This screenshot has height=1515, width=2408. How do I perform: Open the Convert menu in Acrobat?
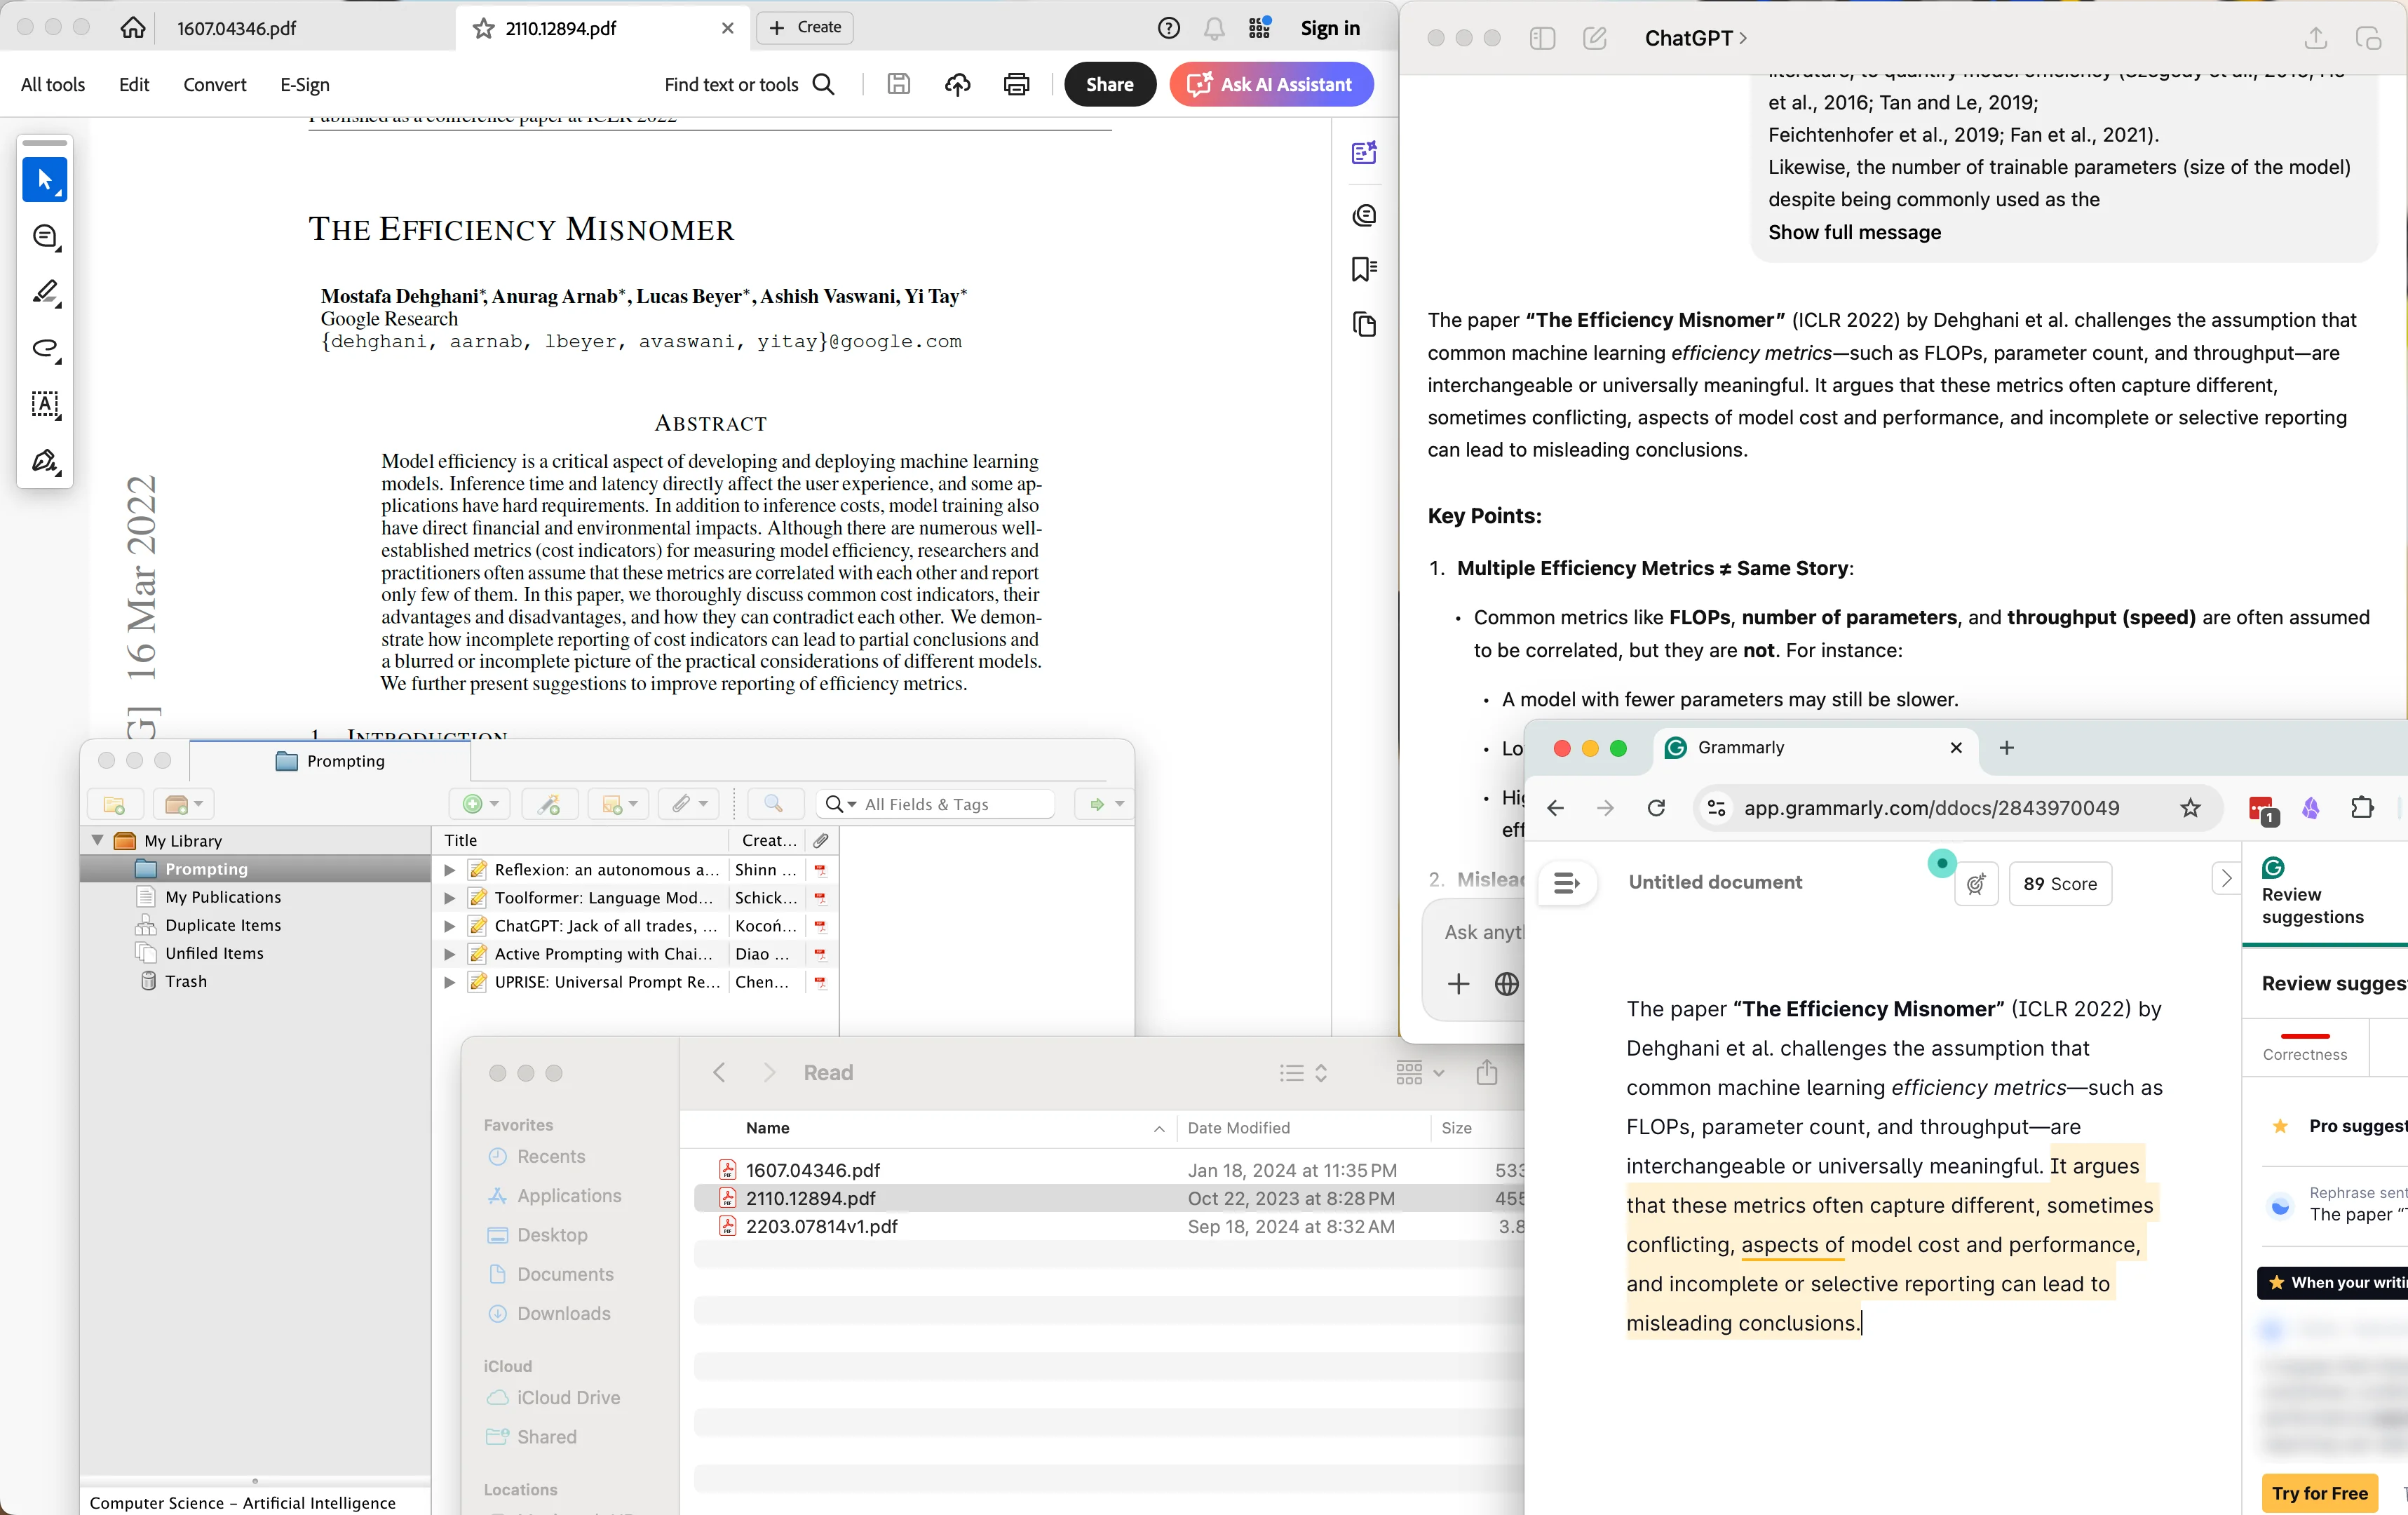pos(214,84)
